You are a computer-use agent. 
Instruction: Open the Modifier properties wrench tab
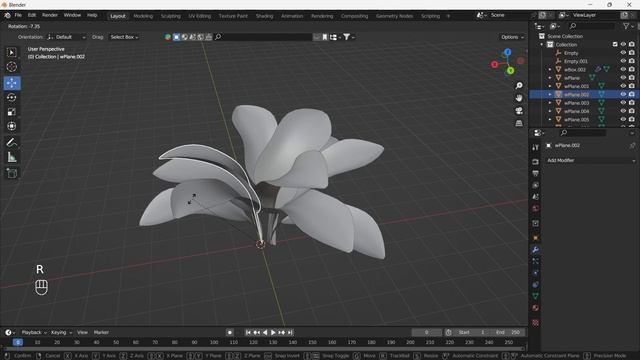[536, 249]
